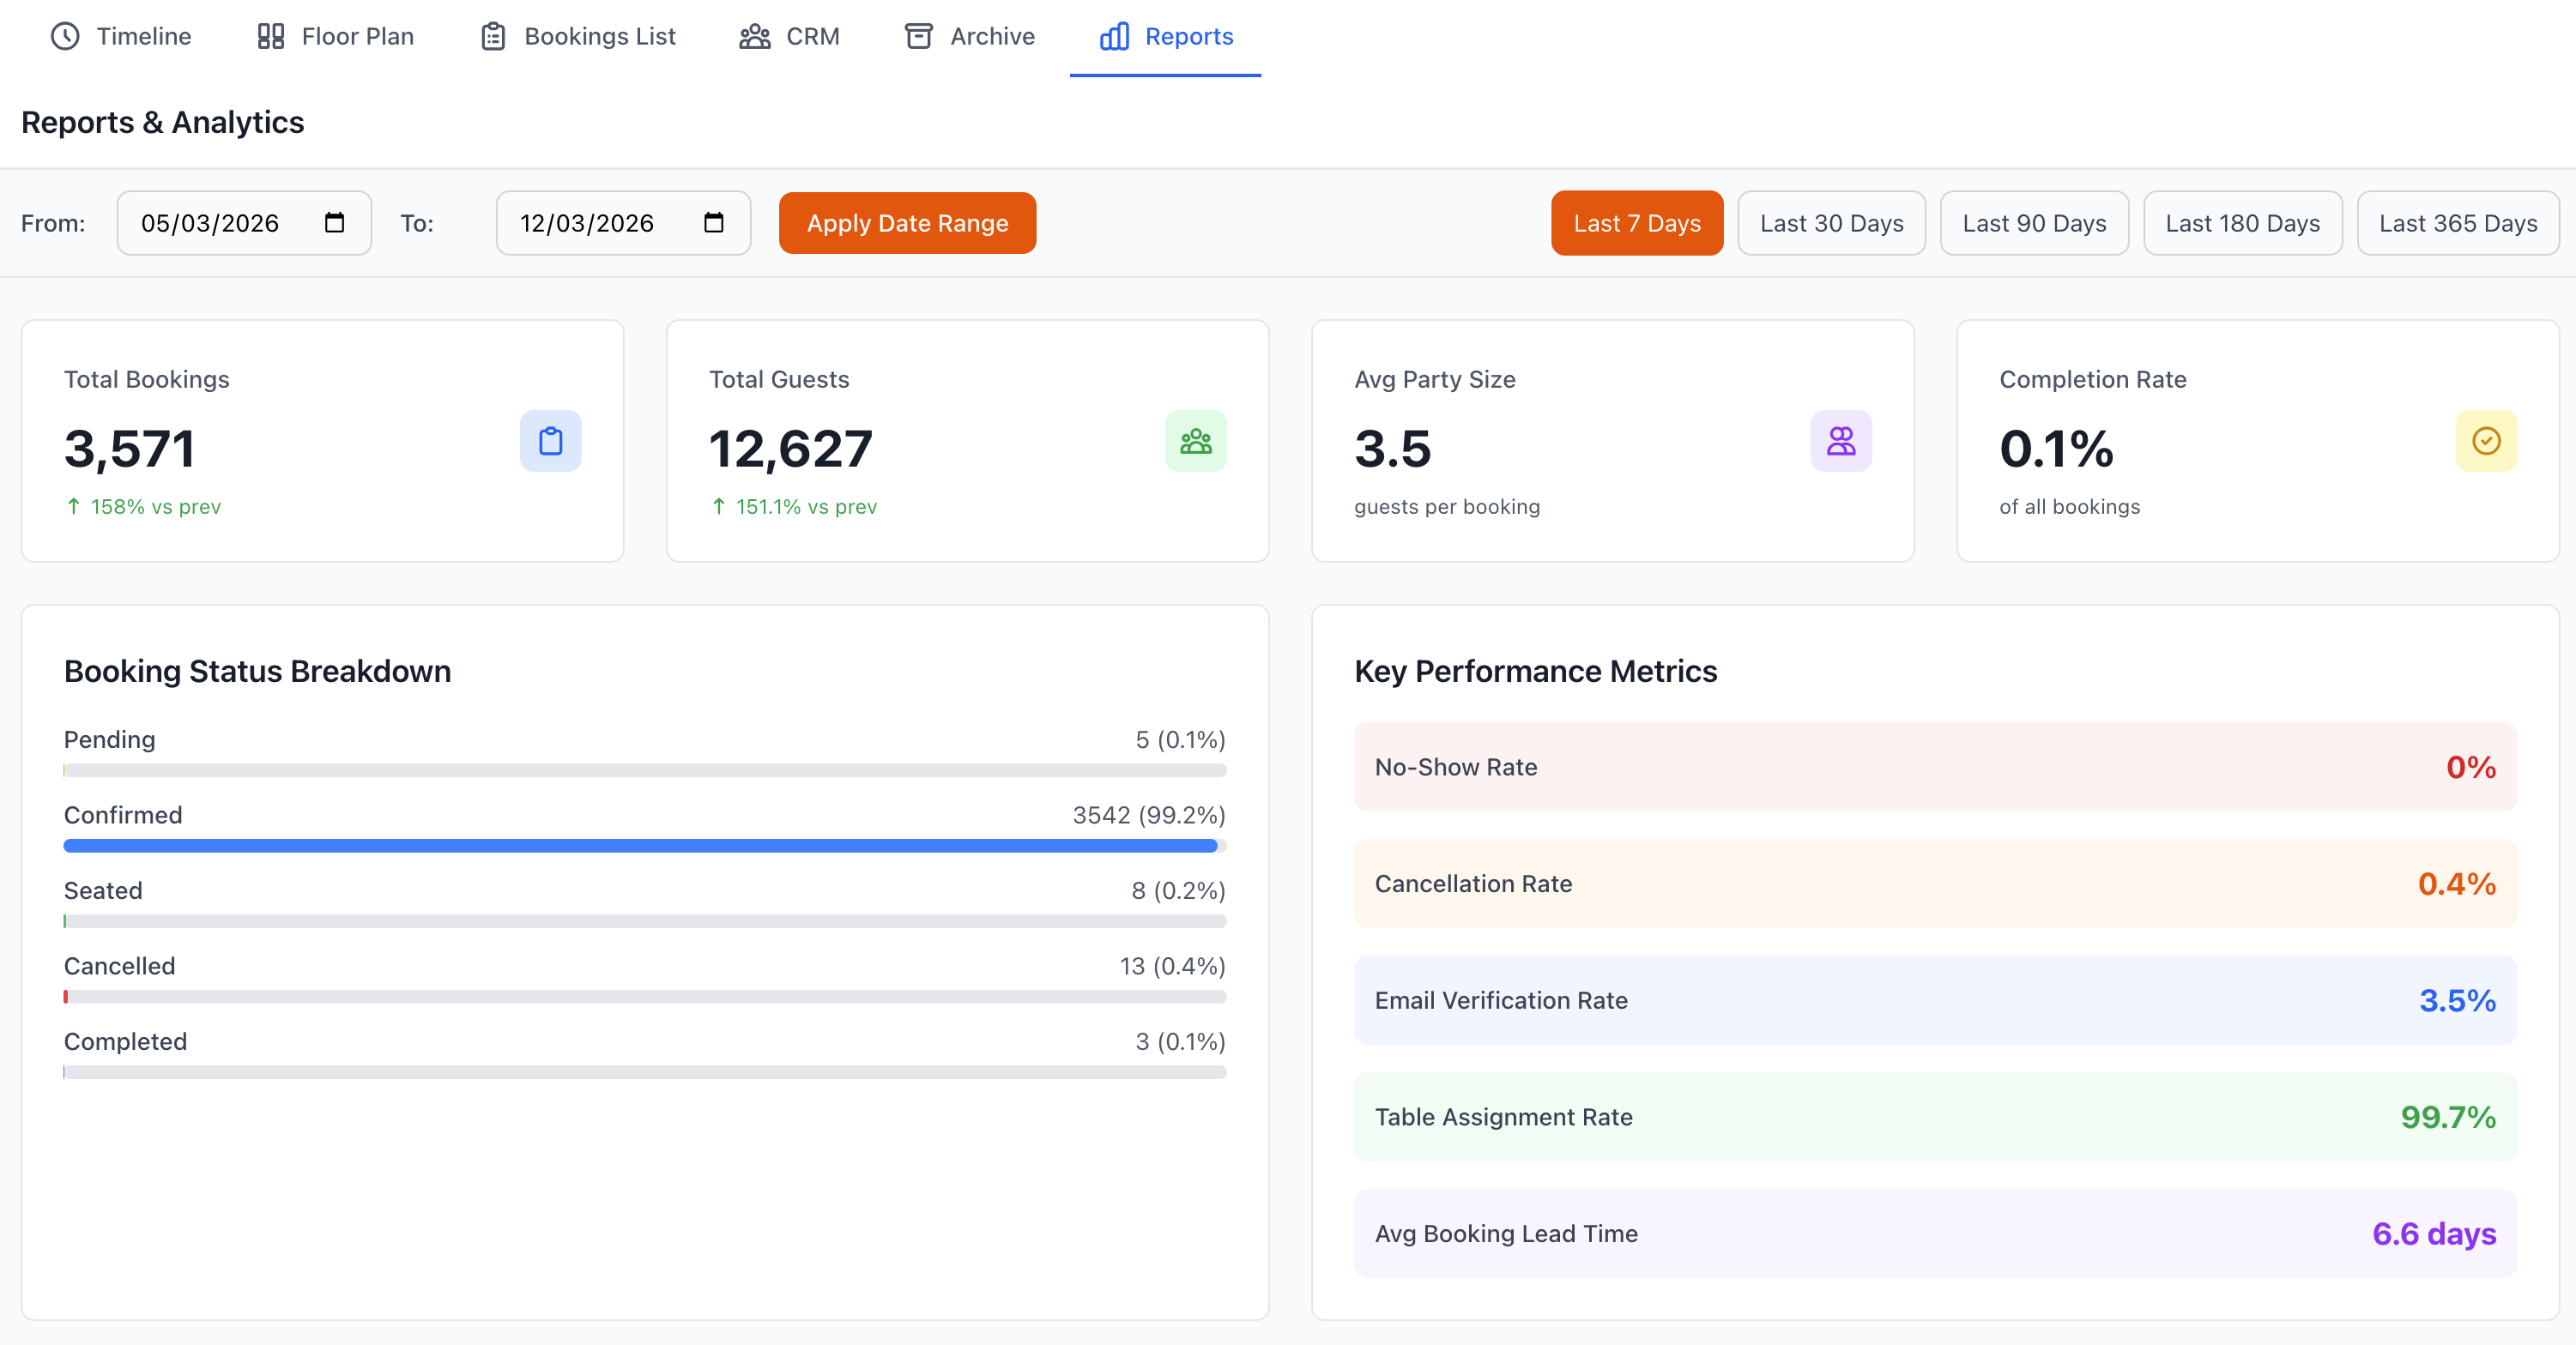Click the Archive box icon

[x=920, y=36]
